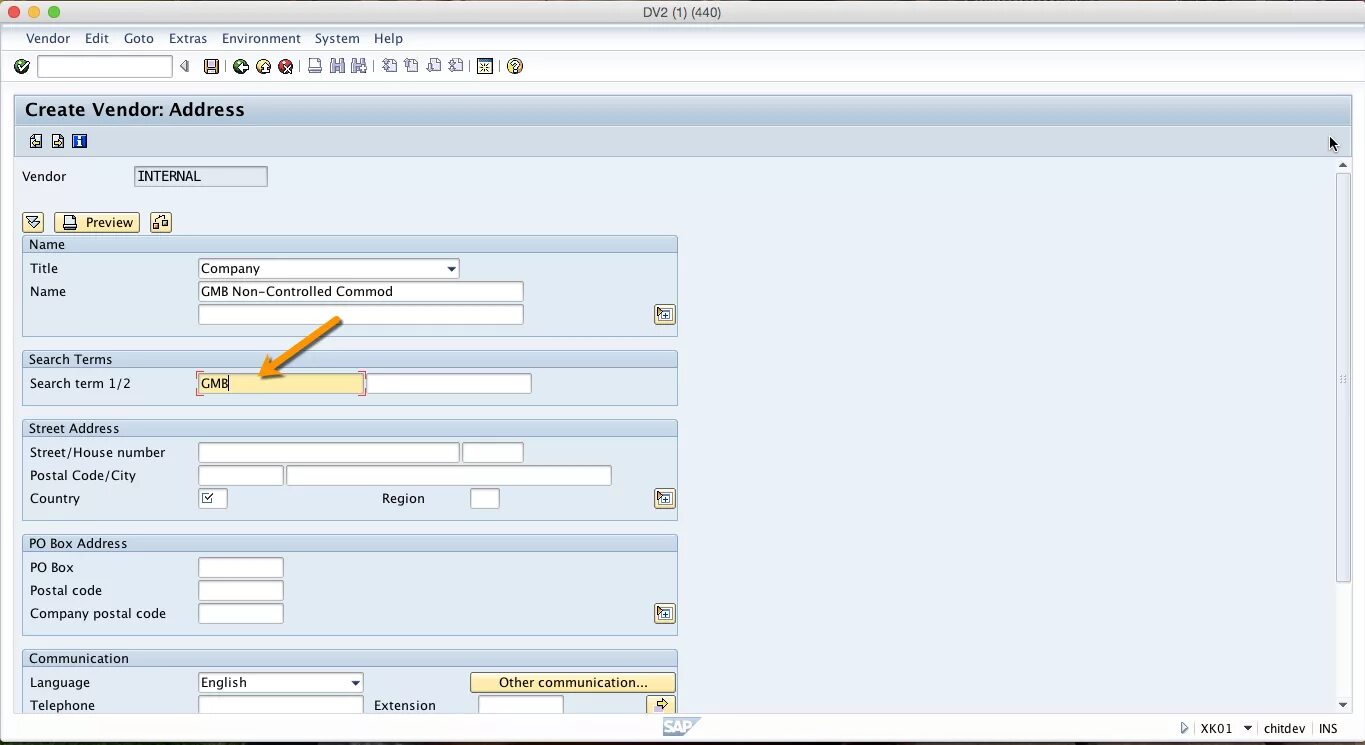Open the Language dropdown showing English

coord(356,682)
